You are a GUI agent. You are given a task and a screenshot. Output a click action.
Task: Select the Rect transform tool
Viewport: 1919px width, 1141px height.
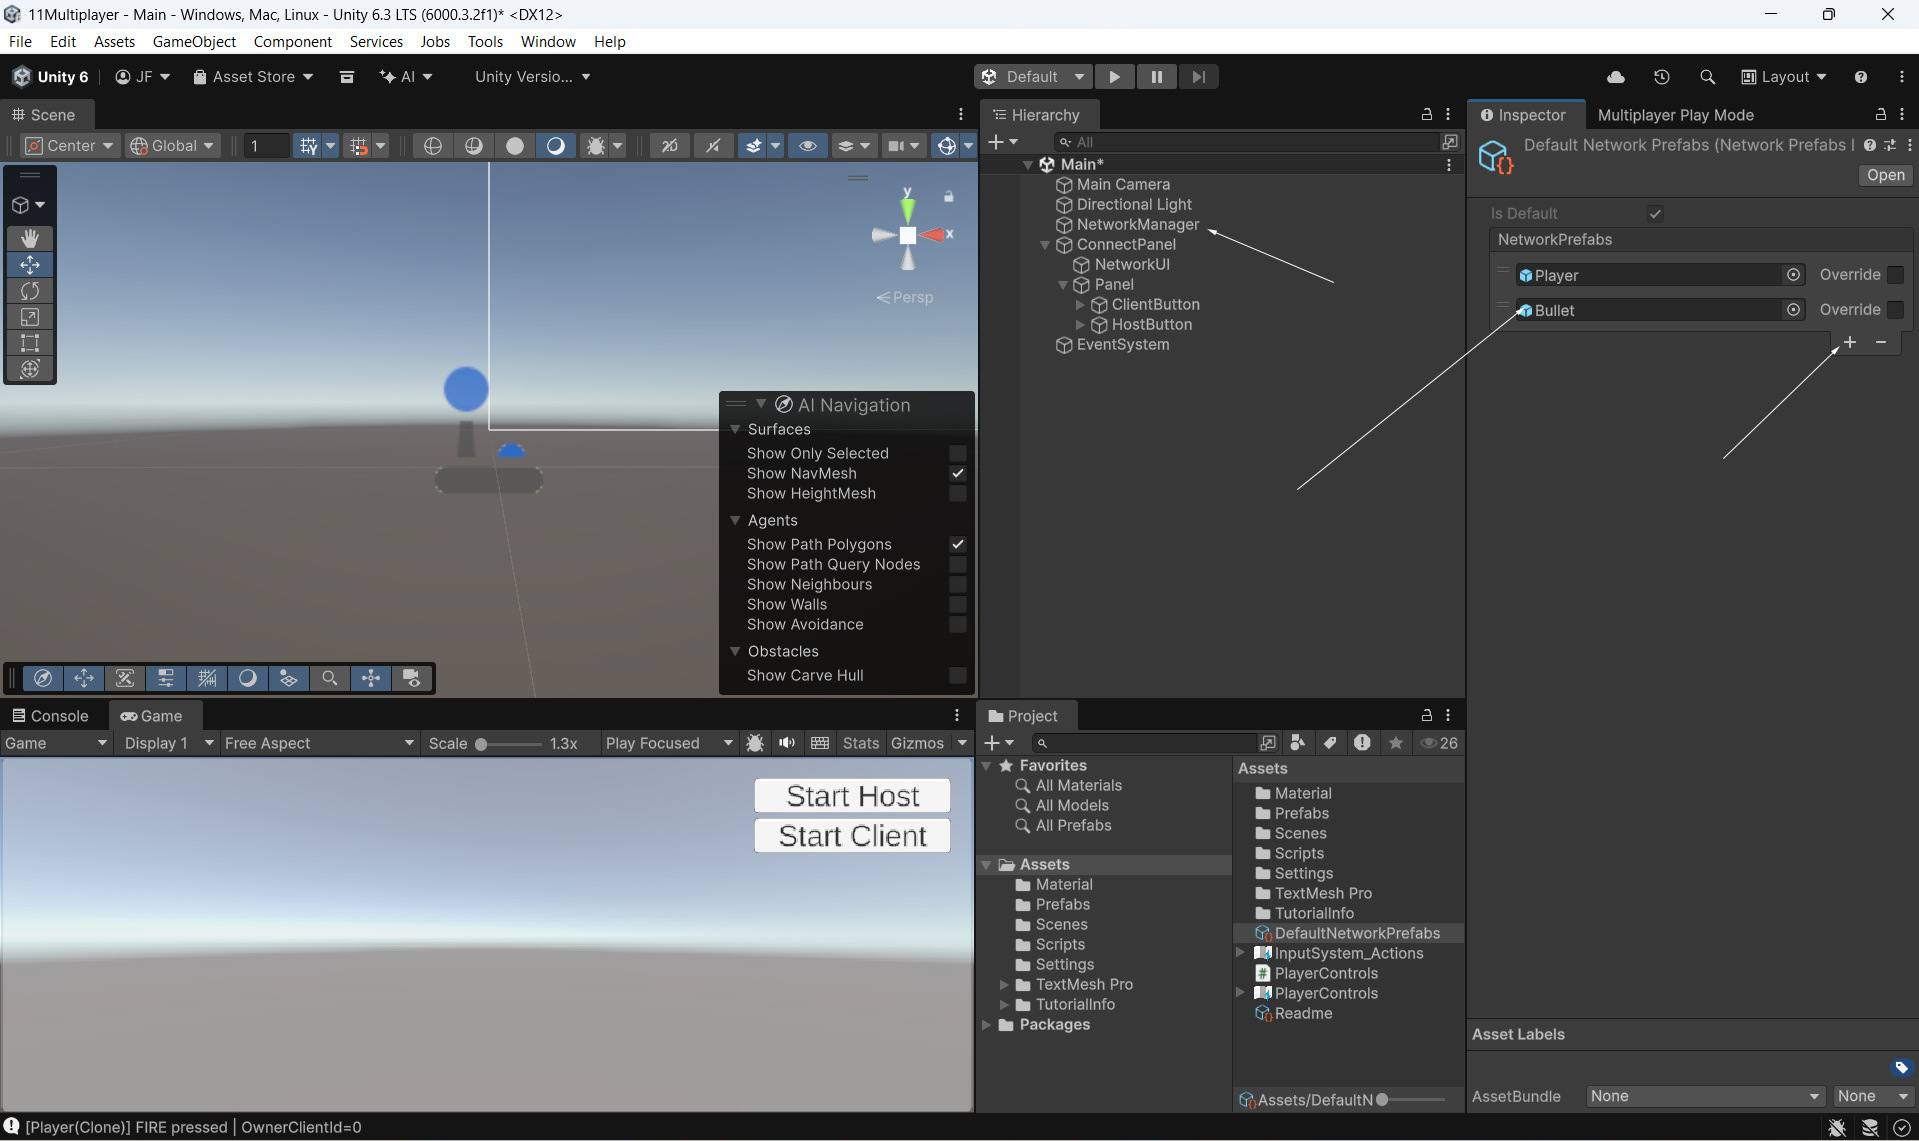click(30, 343)
